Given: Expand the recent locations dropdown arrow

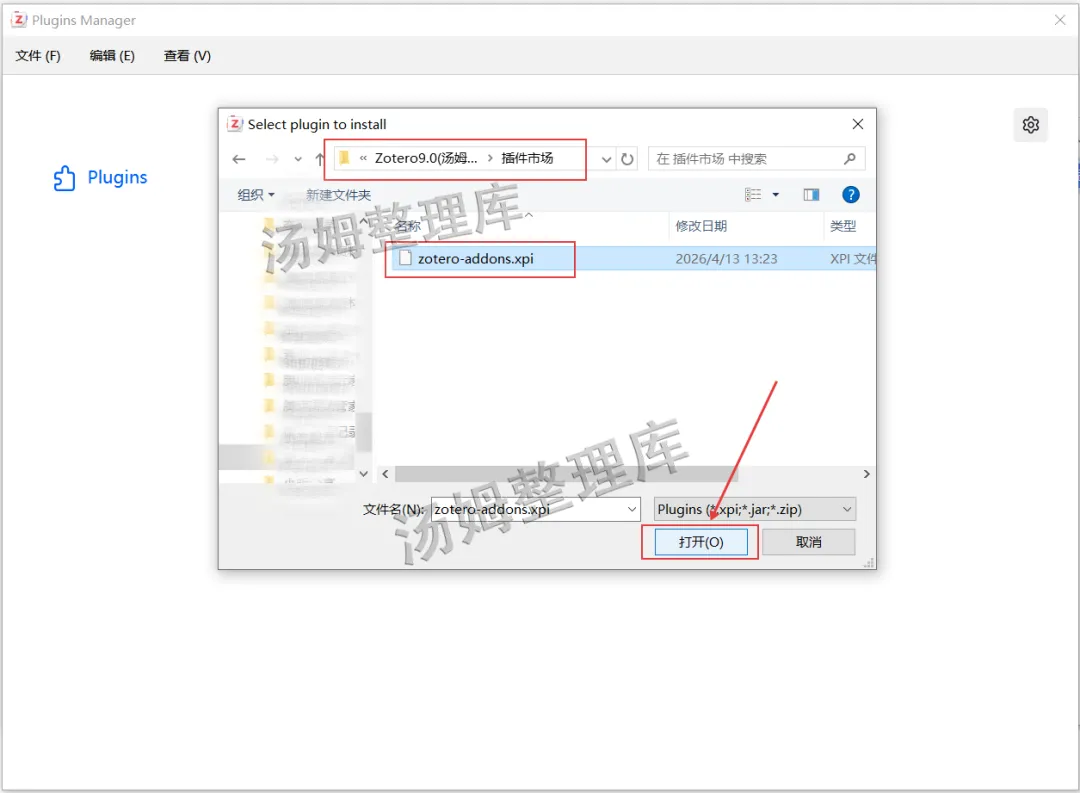Looking at the screenshot, I should pyautogui.click(x=298, y=159).
